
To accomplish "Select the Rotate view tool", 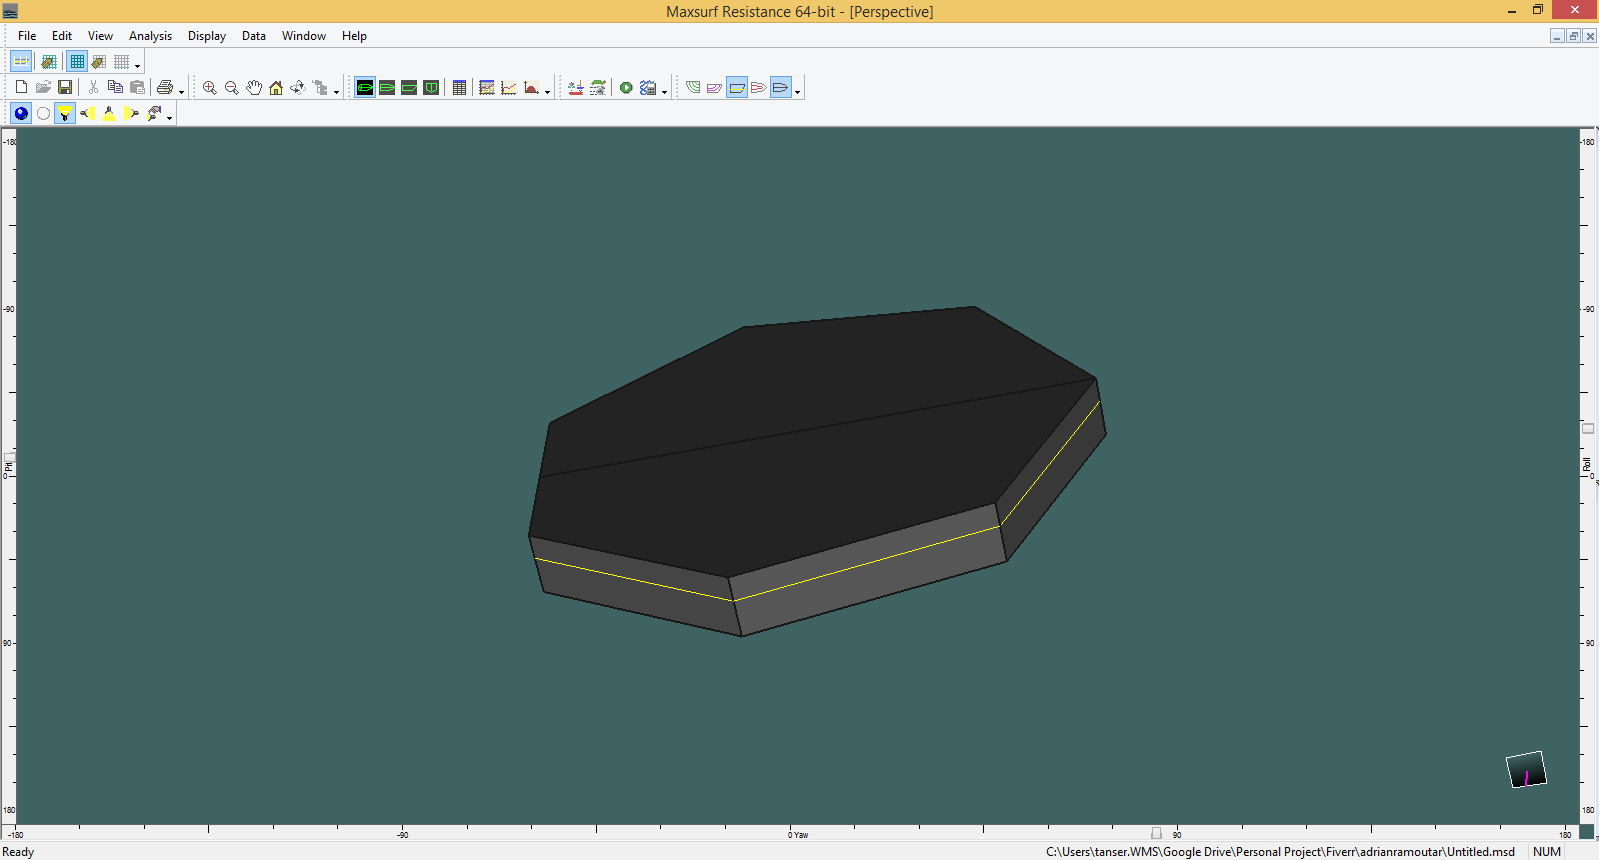I will pyautogui.click(x=298, y=88).
